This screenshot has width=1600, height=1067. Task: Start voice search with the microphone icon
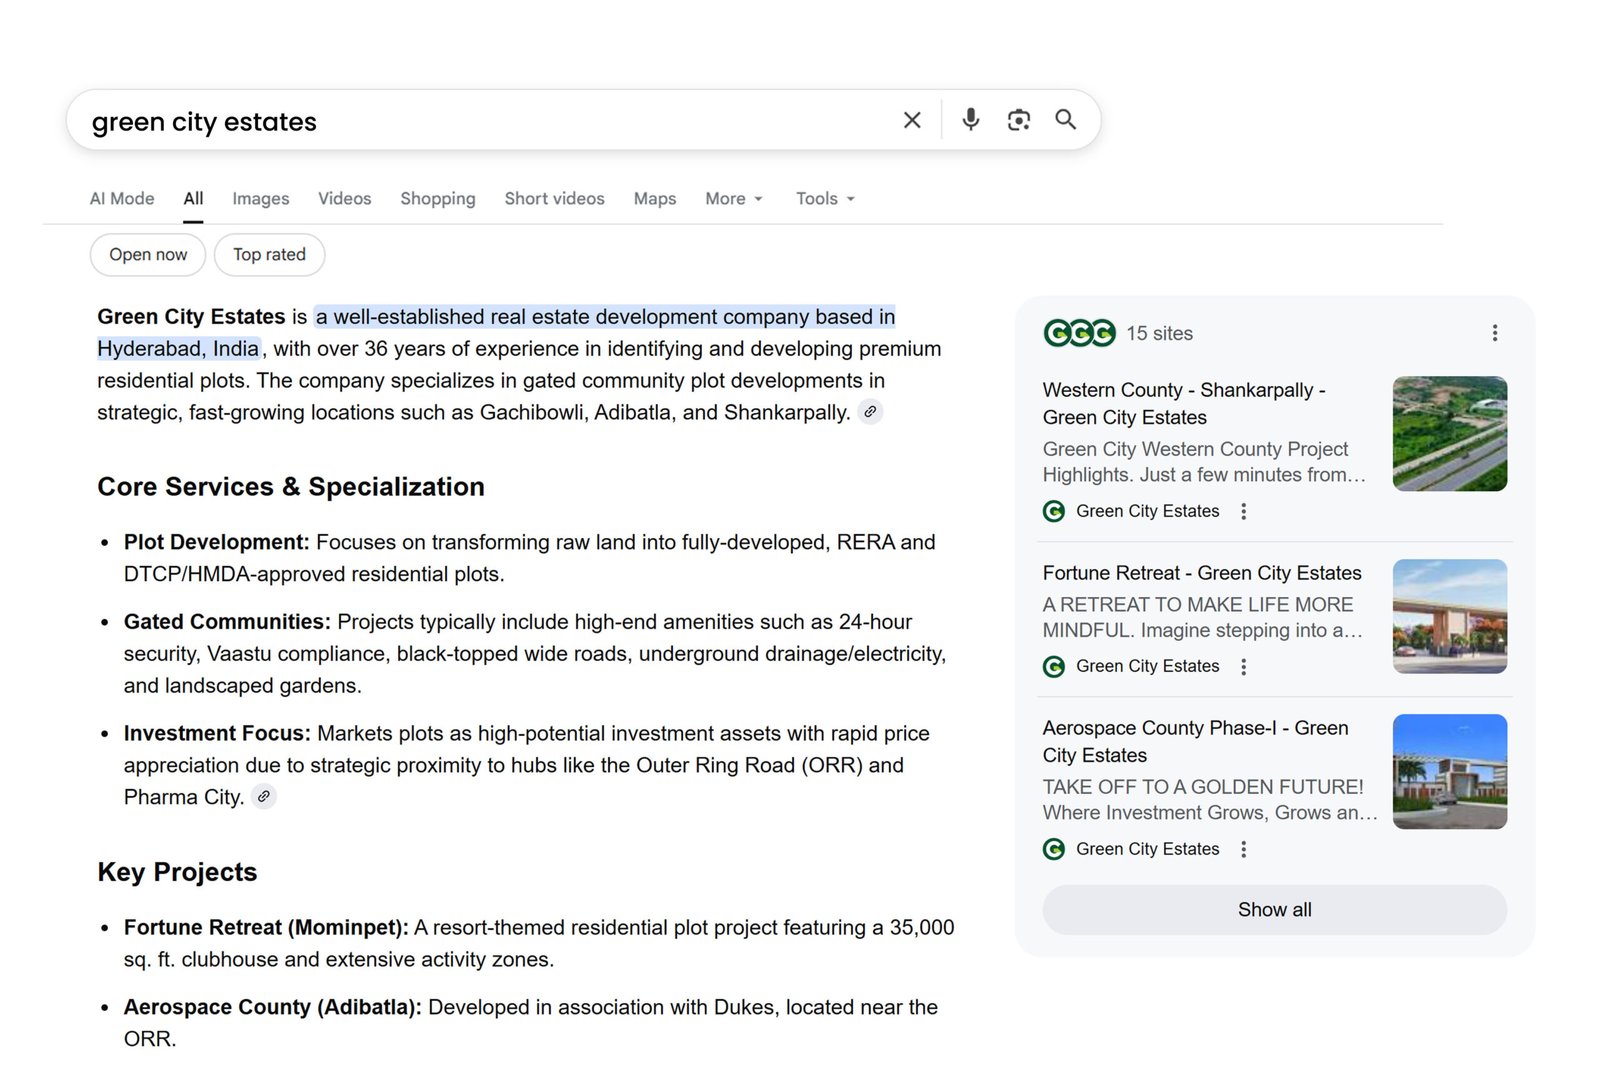click(x=969, y=119)
